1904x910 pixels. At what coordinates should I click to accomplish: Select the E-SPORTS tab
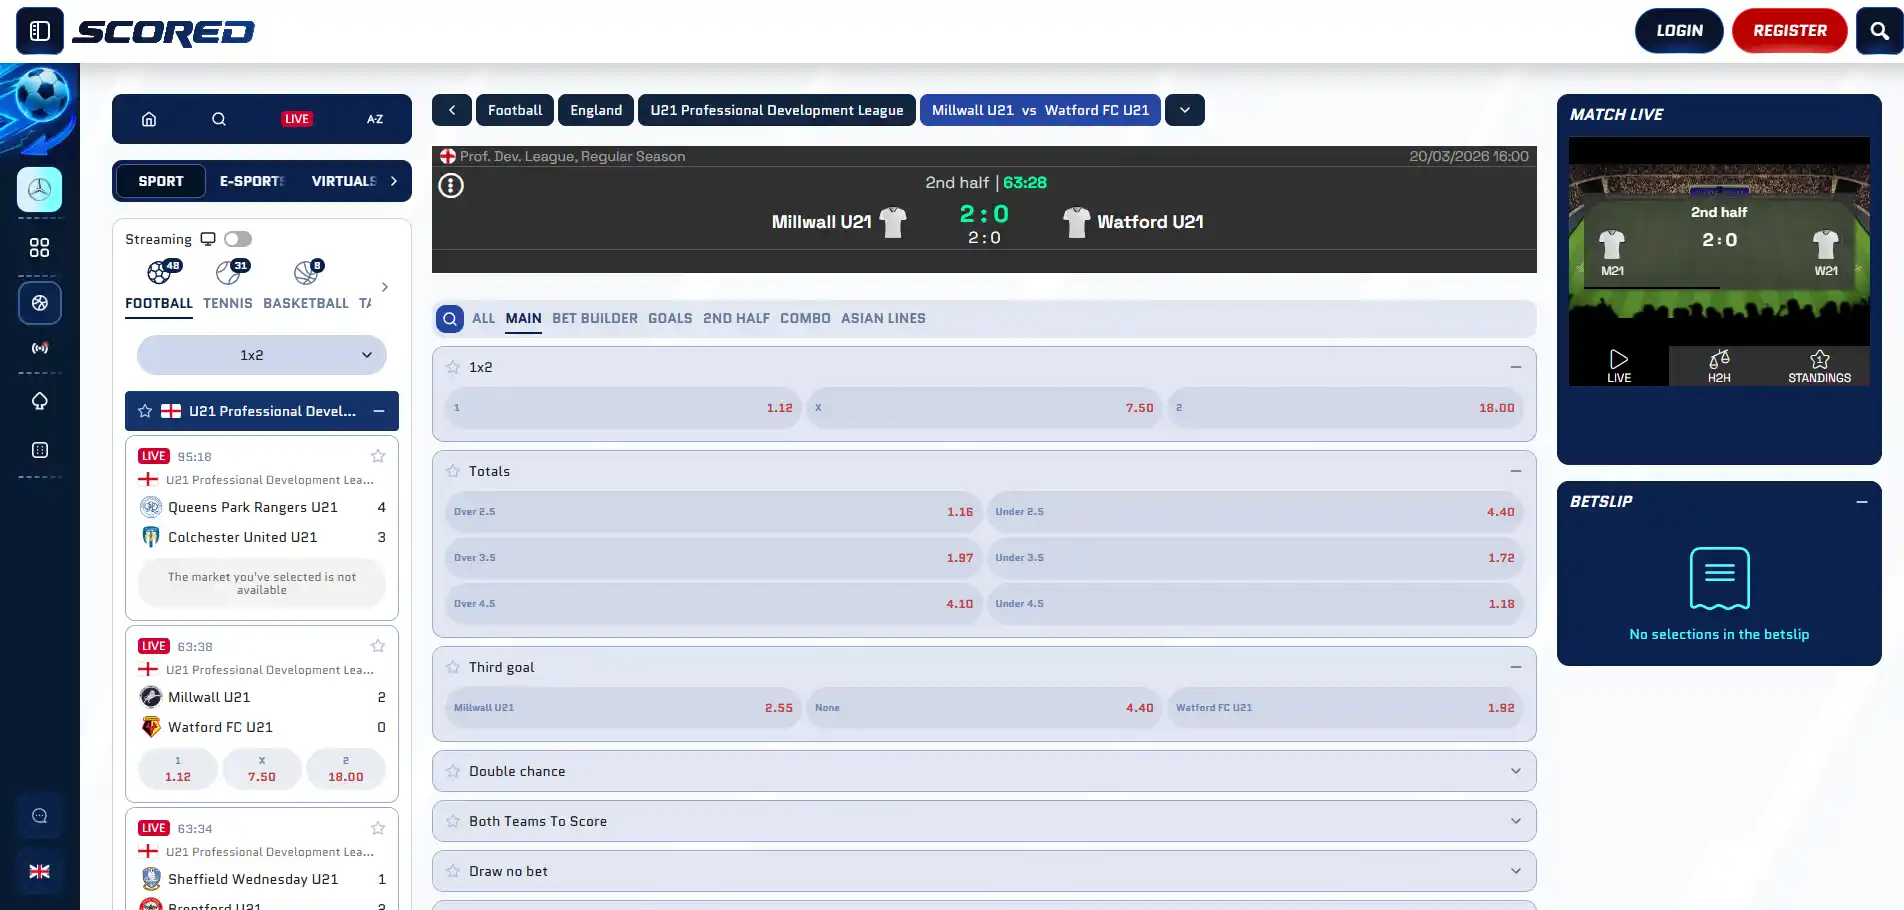coord(252,181)
